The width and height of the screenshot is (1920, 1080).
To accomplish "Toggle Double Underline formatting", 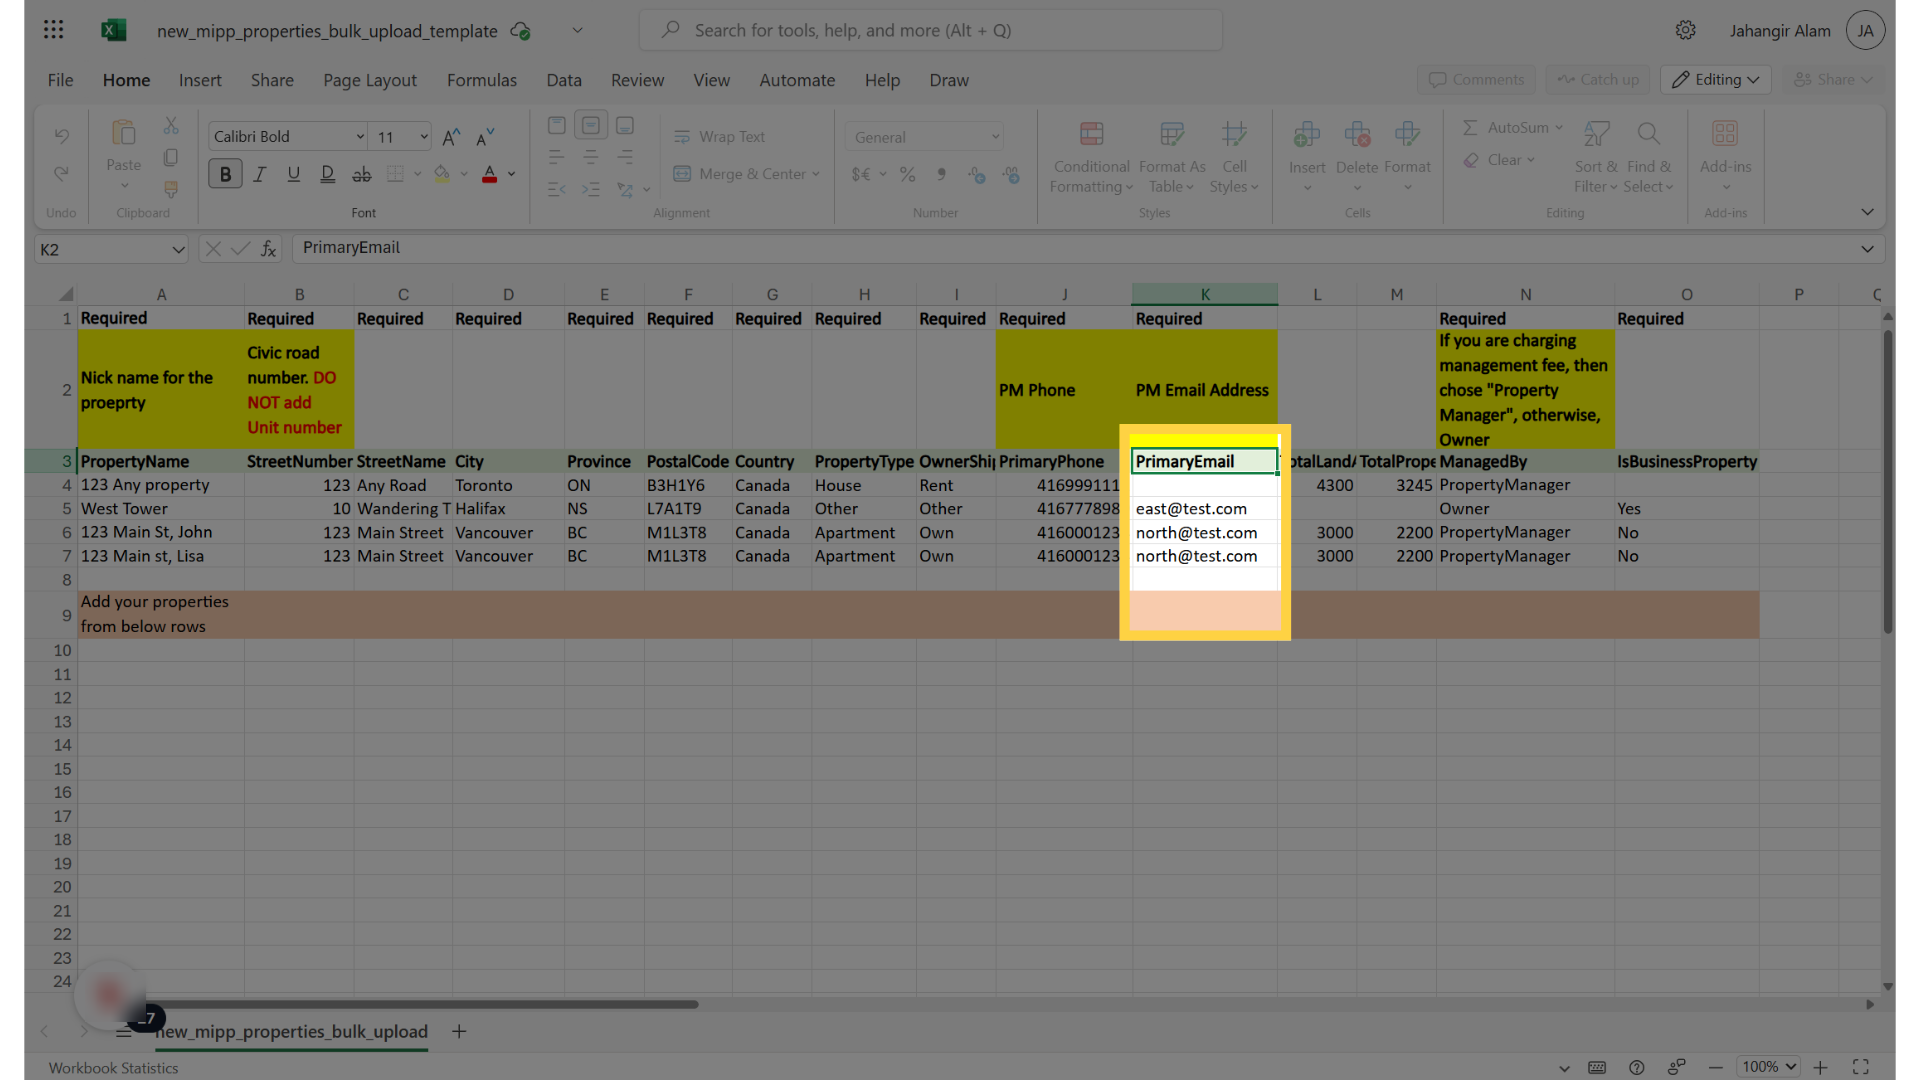I will 327,174.
